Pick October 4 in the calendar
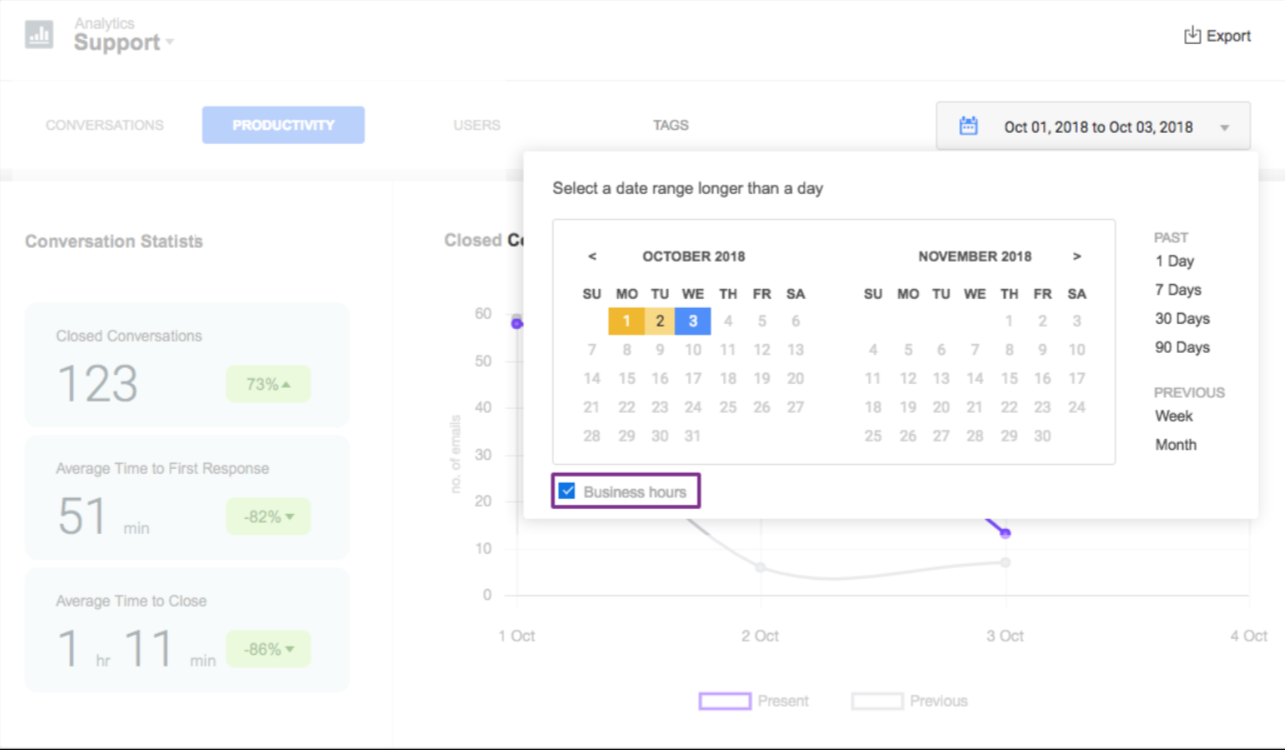This screenshot has width=1285, height=750. [728, 321]
